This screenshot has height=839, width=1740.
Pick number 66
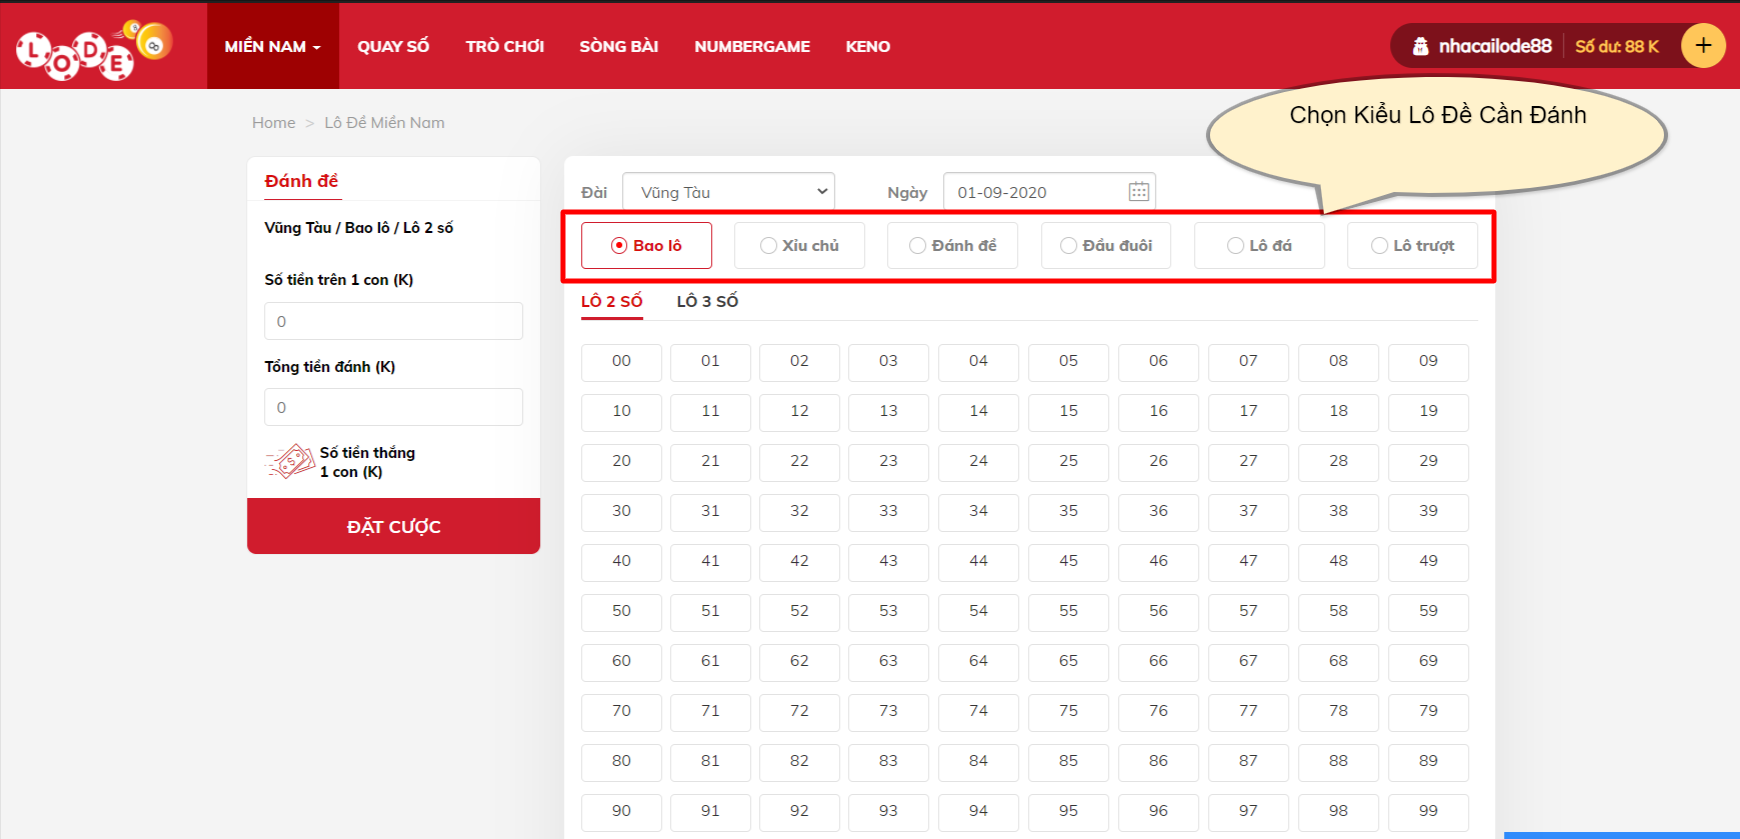[1158, 662]
